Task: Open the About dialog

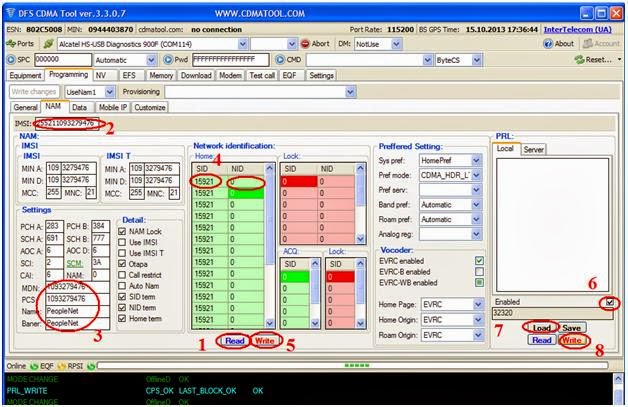Action: [559, 44]
